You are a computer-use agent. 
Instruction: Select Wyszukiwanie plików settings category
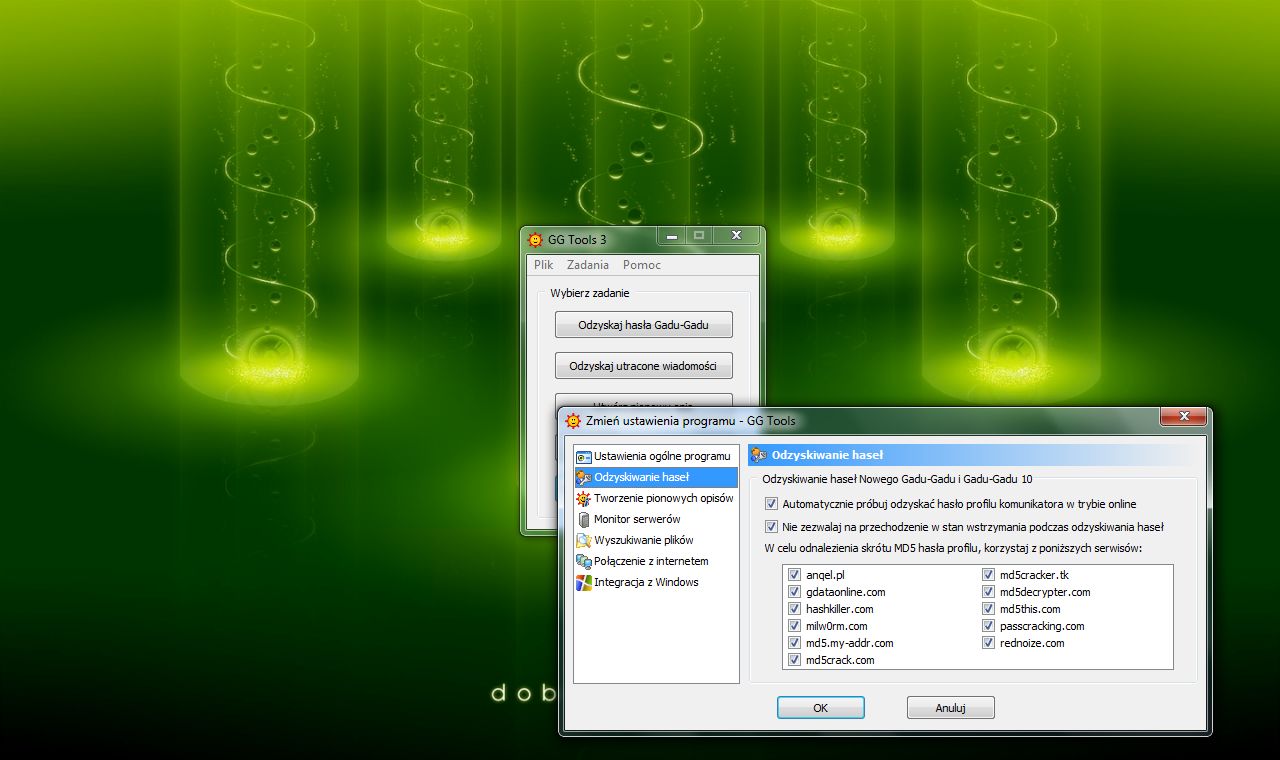pos(656,540)
